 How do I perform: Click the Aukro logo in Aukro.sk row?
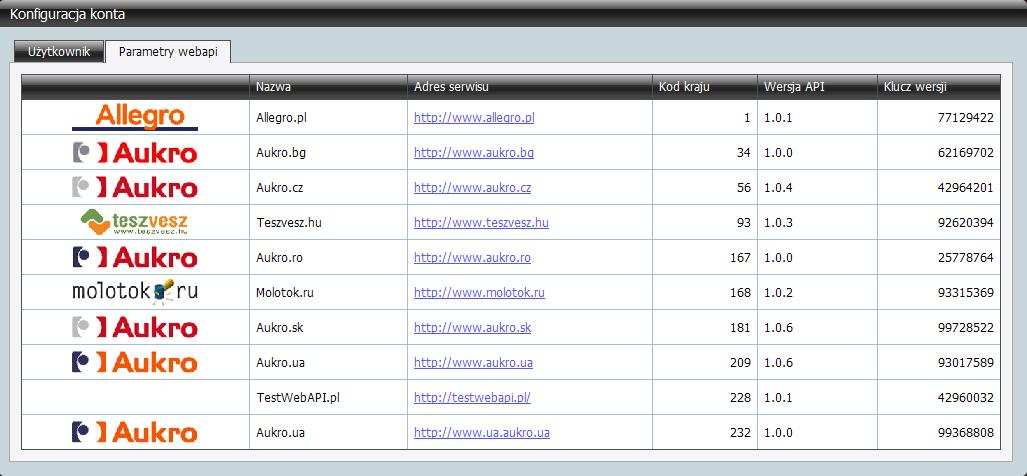coord(135,327)
